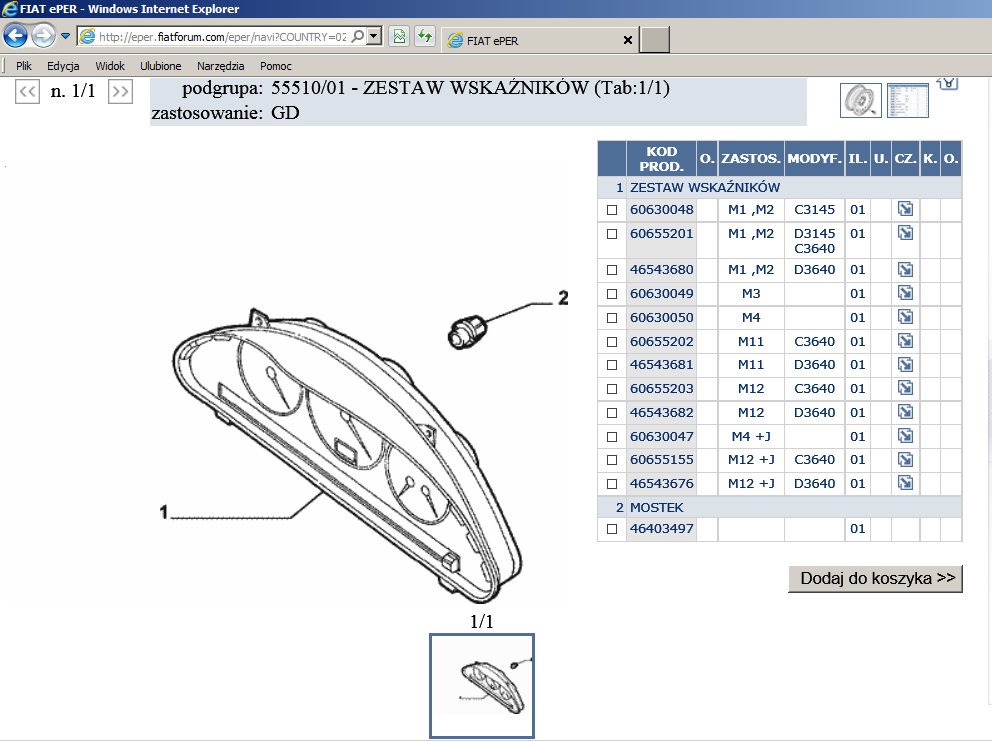Click the wheel drawing view icon
The image size is (992, 742).
[860, 101]
